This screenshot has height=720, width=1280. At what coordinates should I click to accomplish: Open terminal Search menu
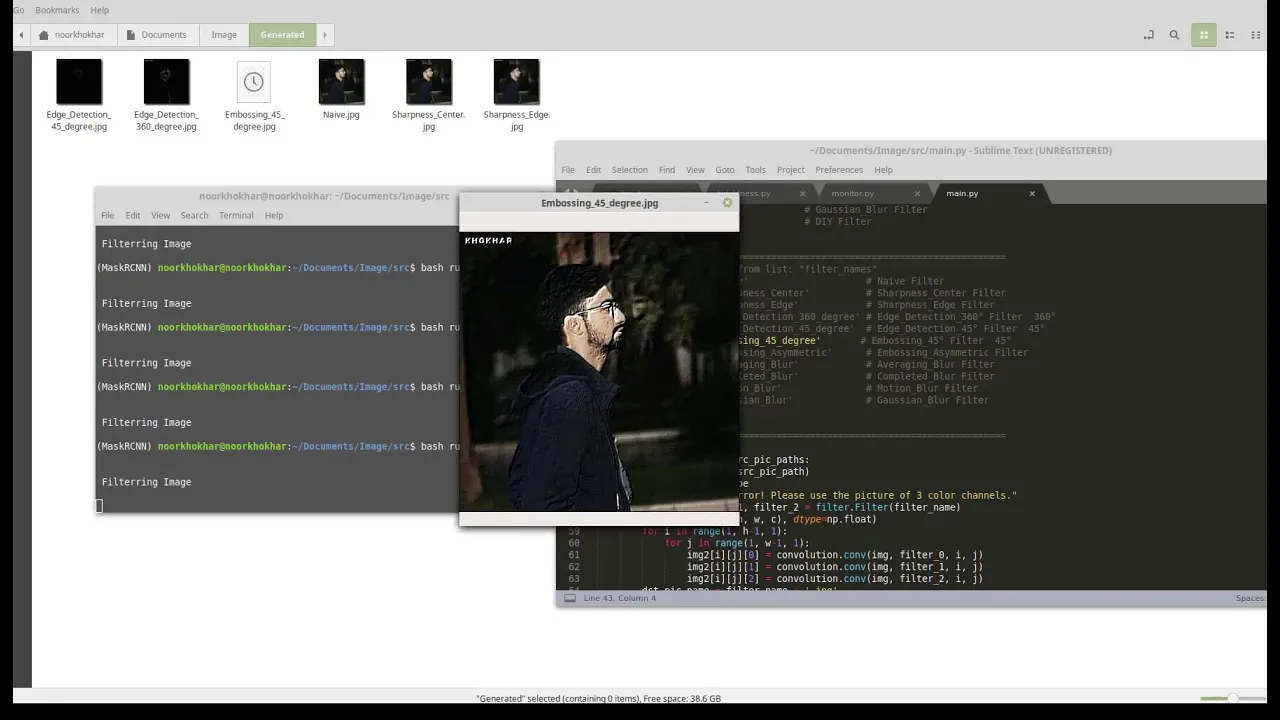point(194,215)
